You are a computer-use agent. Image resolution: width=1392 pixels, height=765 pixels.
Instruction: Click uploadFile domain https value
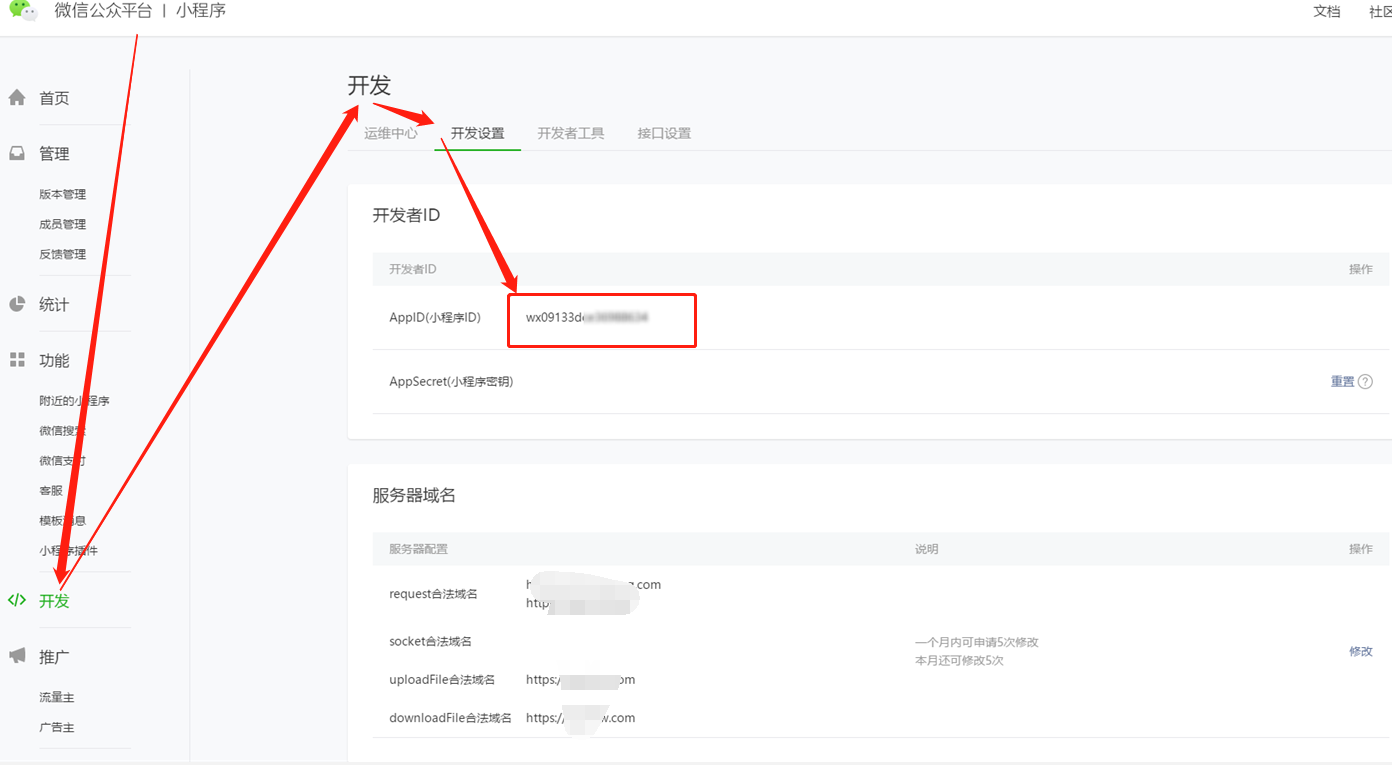point(580,680)
